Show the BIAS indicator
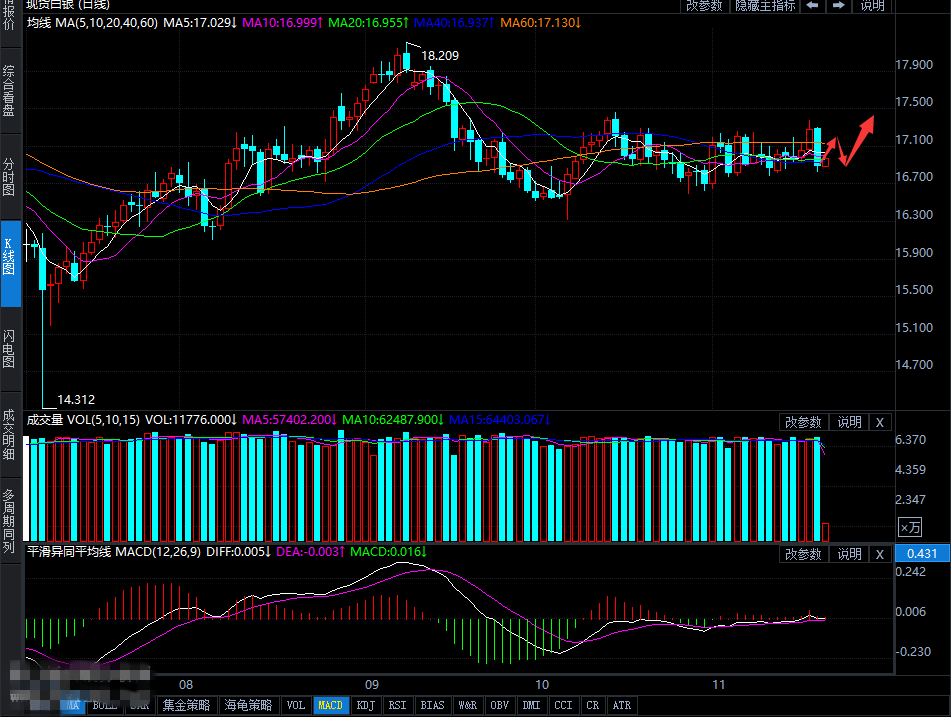The image size is (951, 717). tap(432, 705)
